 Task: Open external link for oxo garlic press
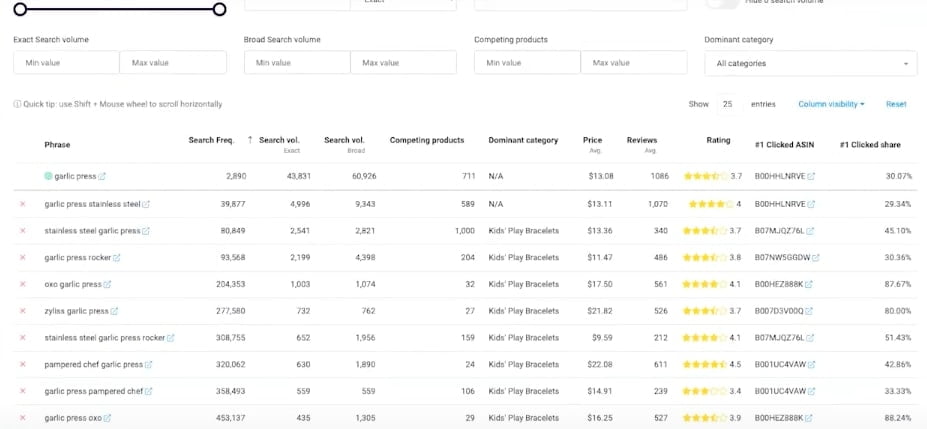pyautogui.click(x=107, y=284)
